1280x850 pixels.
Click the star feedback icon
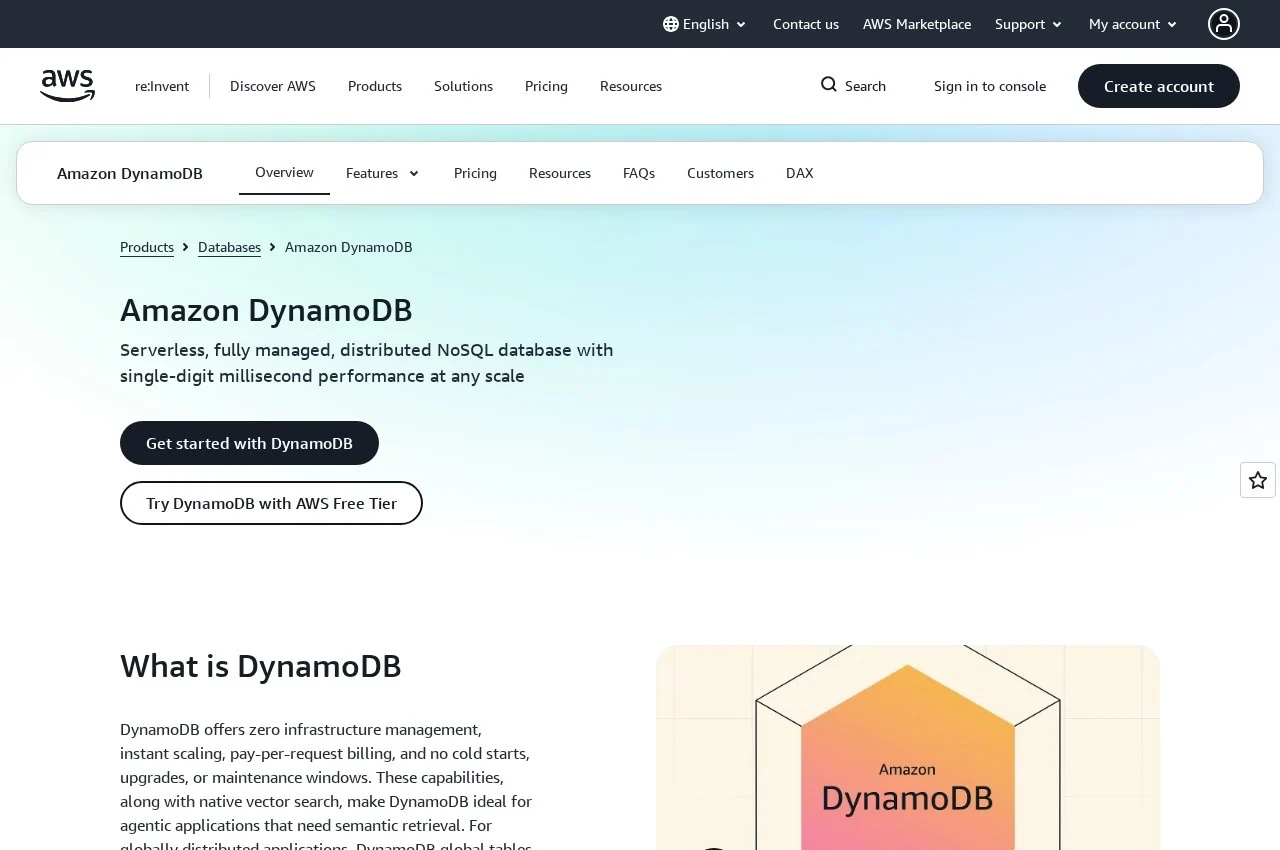click(x=1258, y=480)
